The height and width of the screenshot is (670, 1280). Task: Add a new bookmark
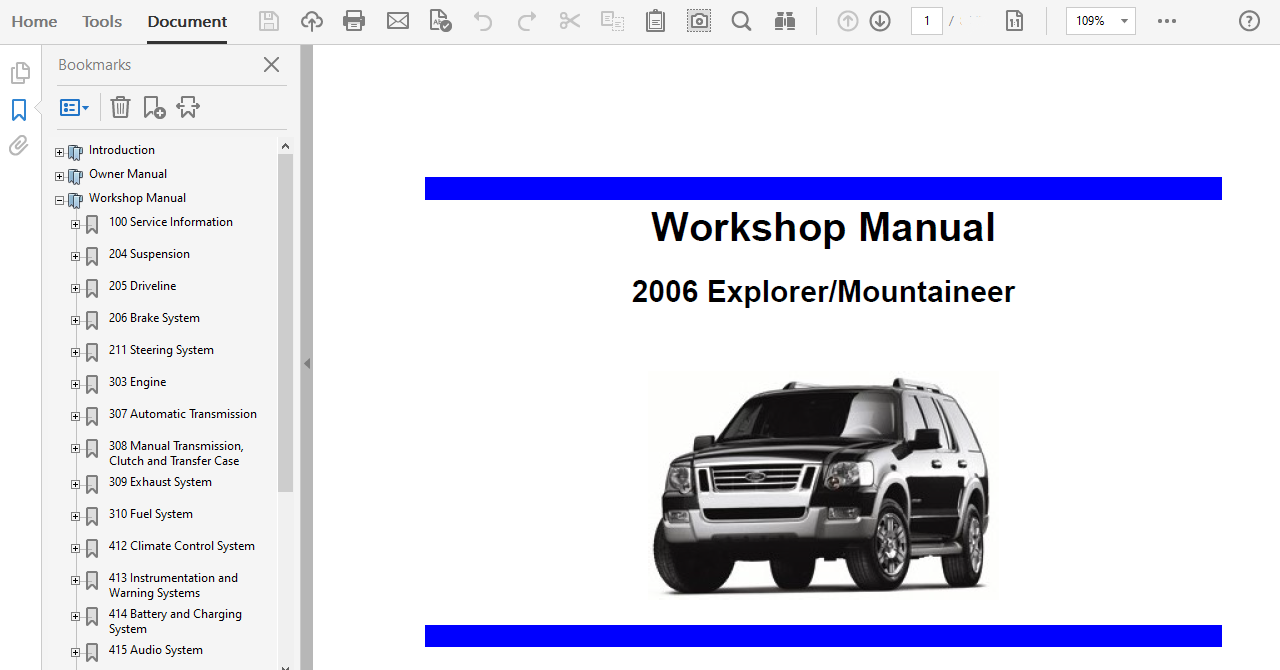[153, 107]
